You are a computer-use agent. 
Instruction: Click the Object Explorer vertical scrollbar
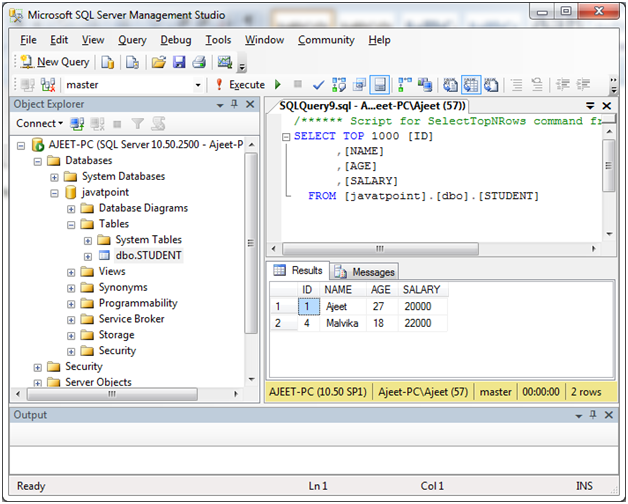251,243
